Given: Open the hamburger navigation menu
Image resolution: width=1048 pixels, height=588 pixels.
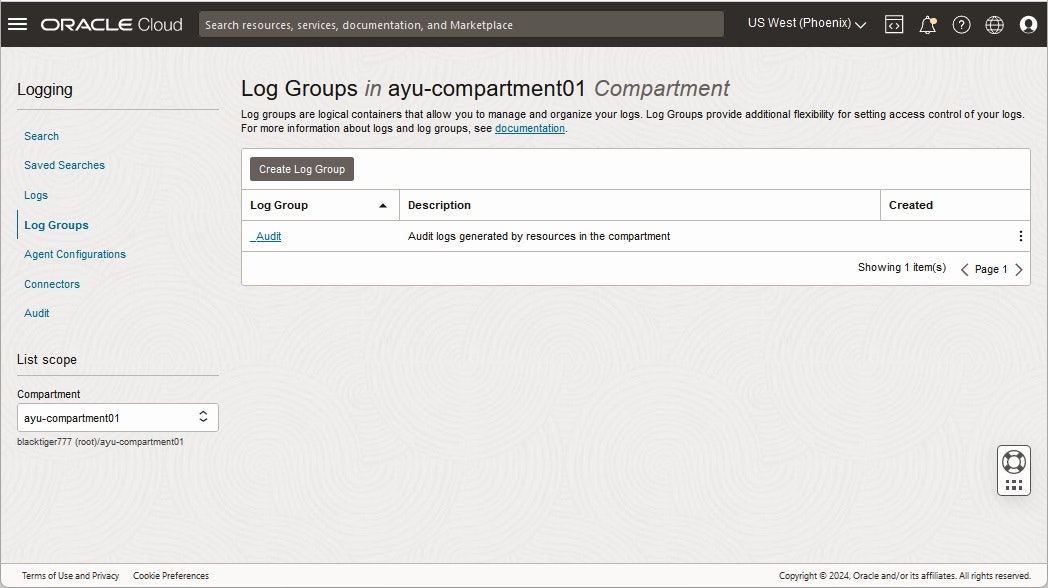Looking at the screenshot, I should (17, 24).
